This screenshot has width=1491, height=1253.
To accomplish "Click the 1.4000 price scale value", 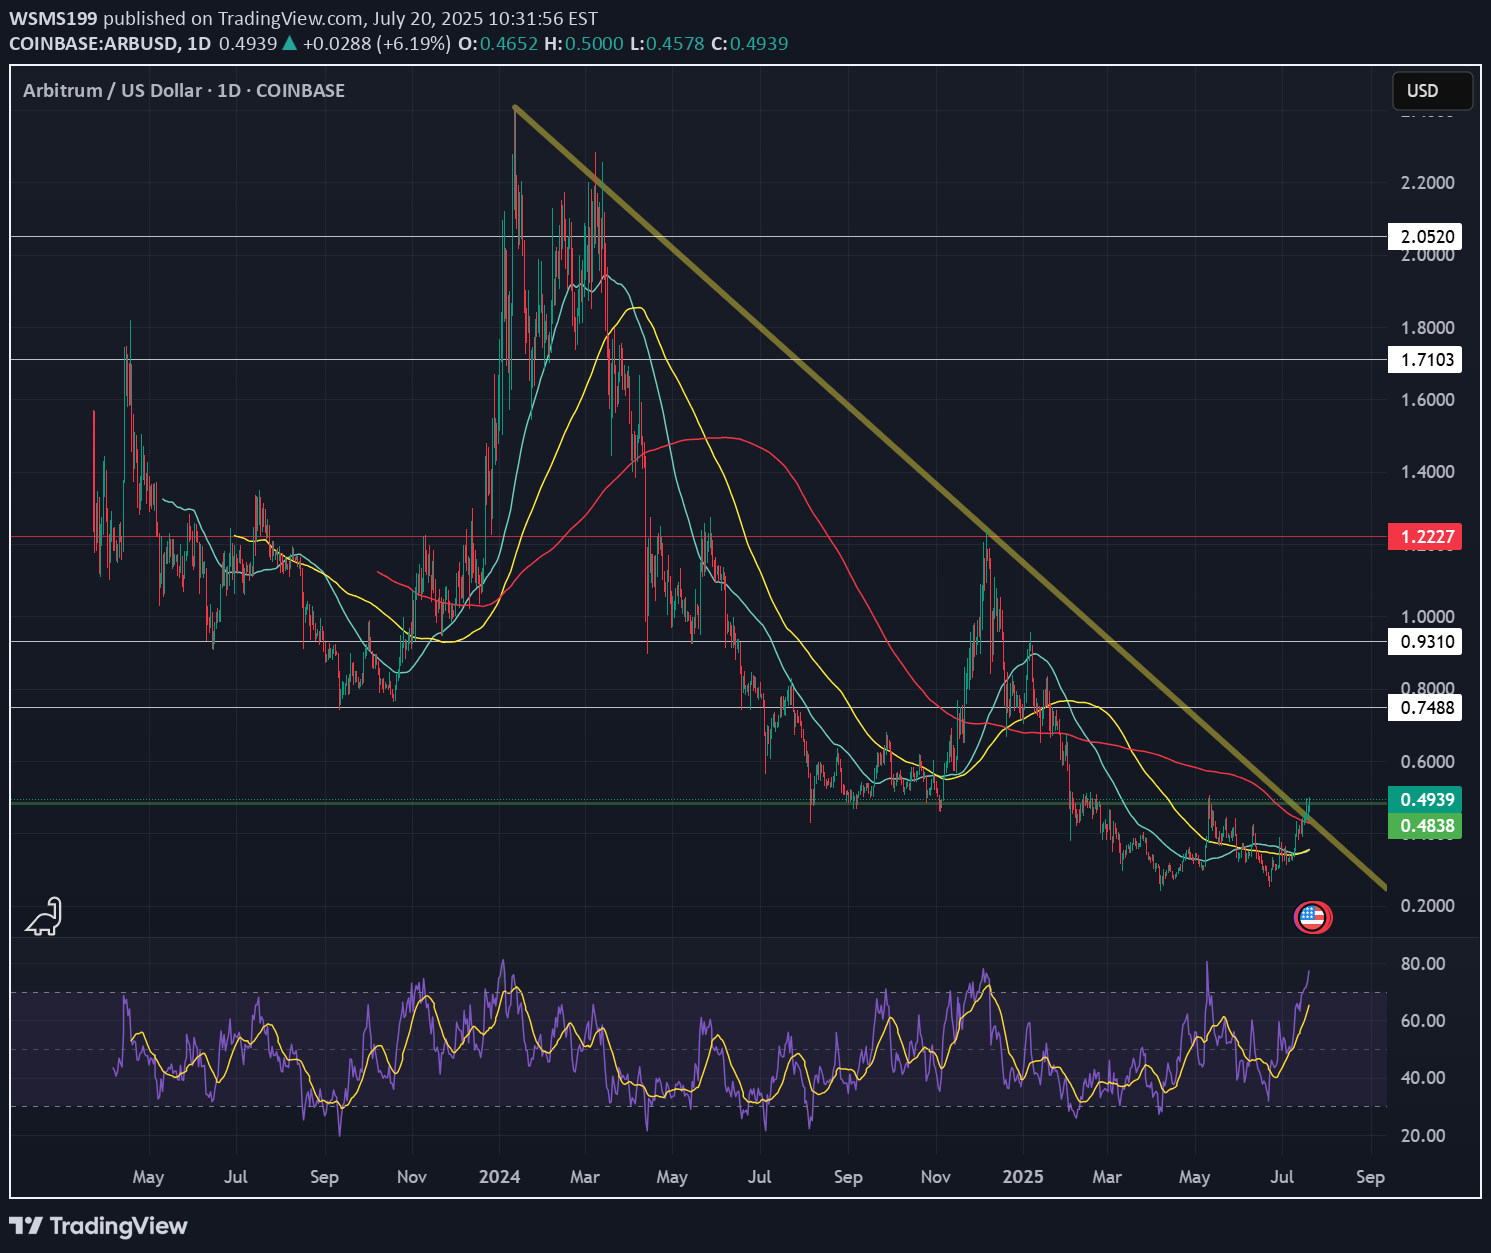I will [1428, 472].
